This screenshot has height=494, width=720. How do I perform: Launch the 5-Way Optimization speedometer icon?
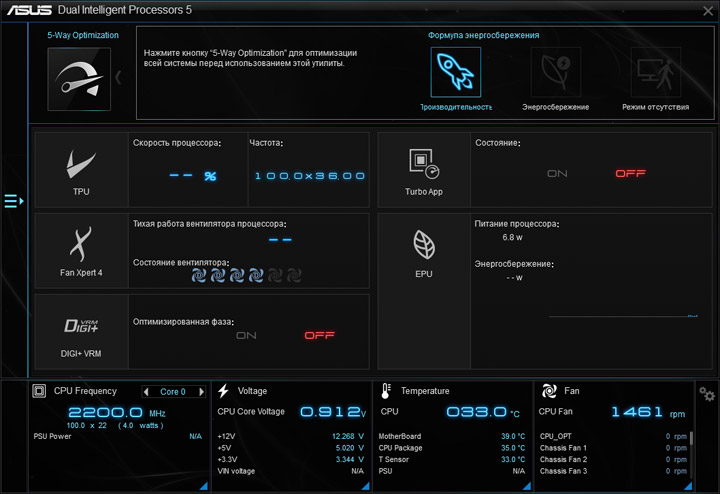pos(79,79)
